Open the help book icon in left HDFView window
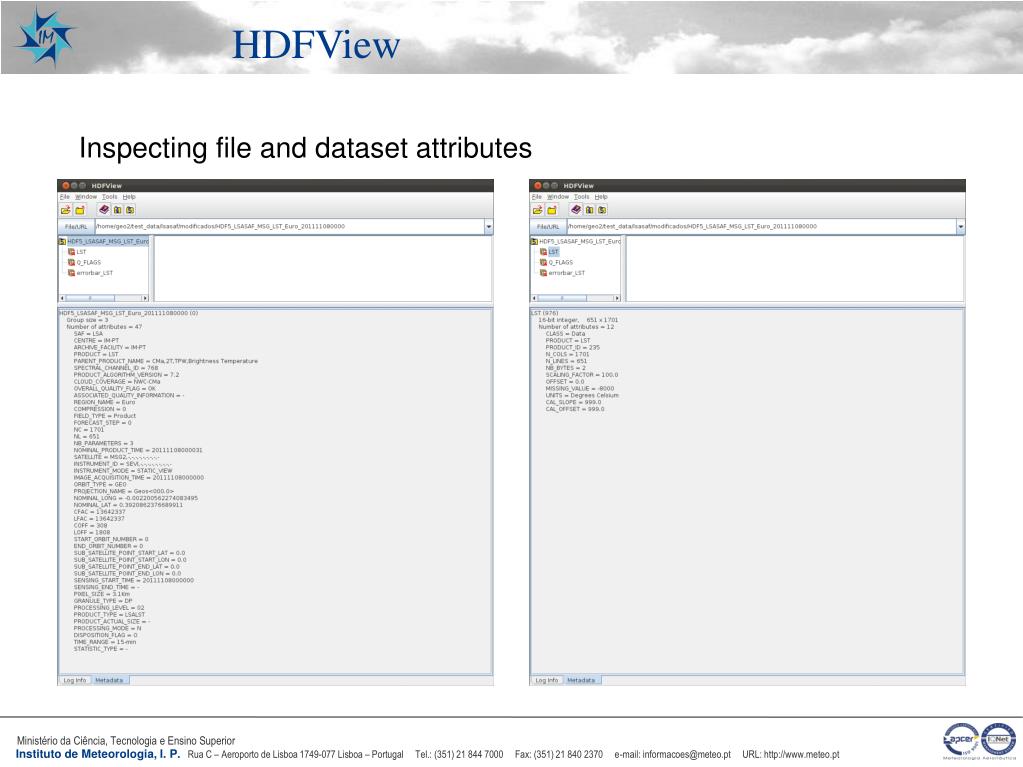Image resolution: width=1023 pixels, height=767 pixels. 104,209
